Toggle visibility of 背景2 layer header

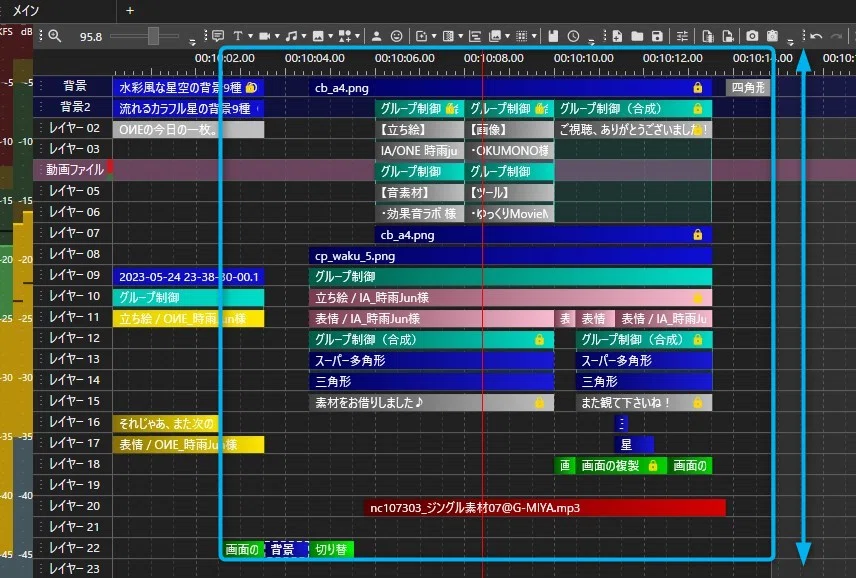pos(74,107)
